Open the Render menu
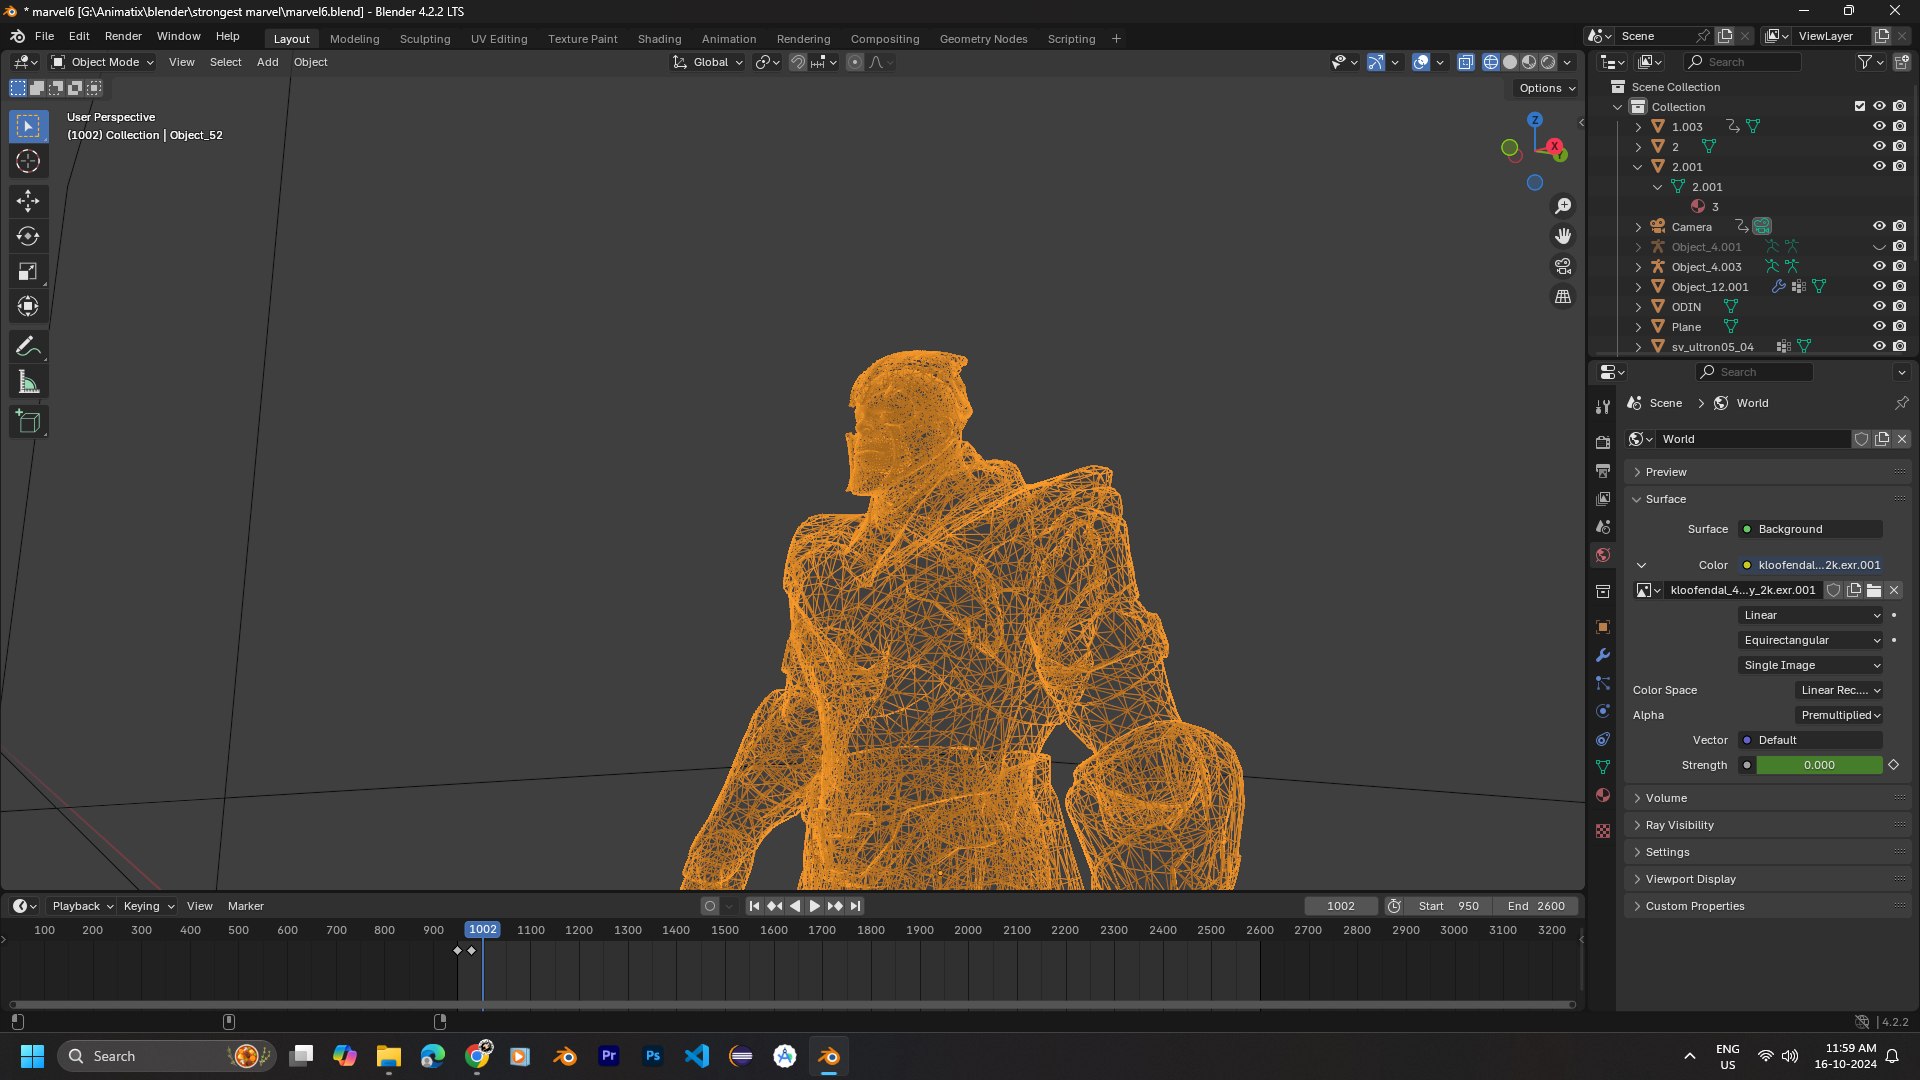Viewport: 1920px width, 1080px height. [123, 36]
